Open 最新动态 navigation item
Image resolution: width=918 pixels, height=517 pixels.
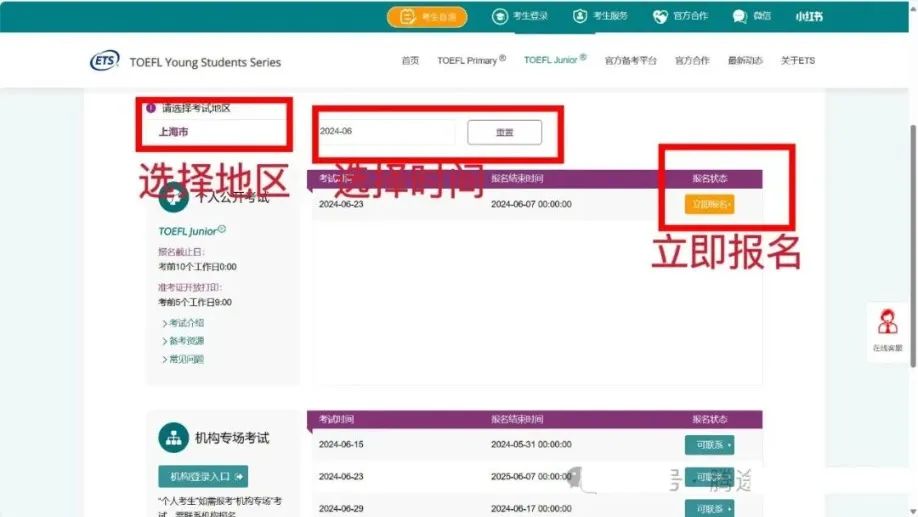pos(745,60)
